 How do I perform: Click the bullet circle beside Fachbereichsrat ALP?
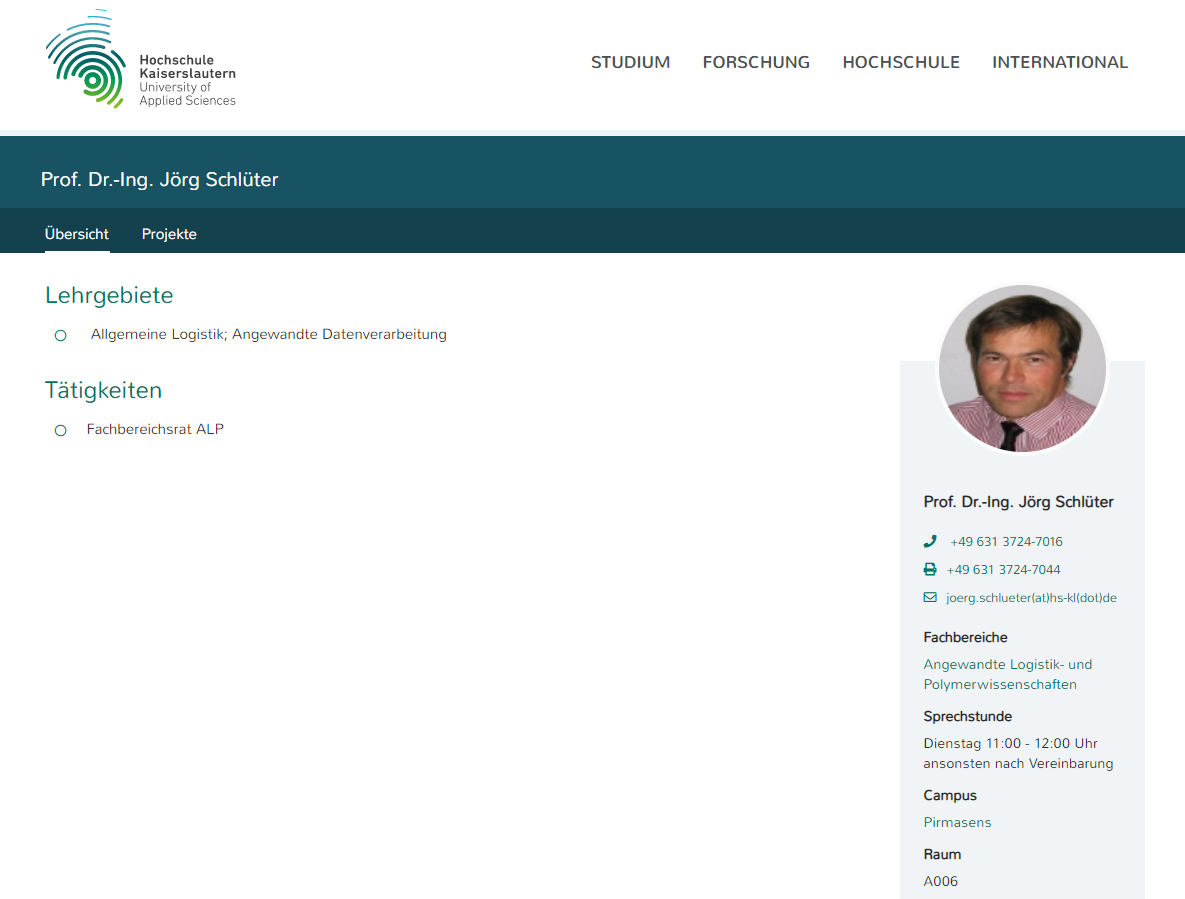[x=60, y=430]
